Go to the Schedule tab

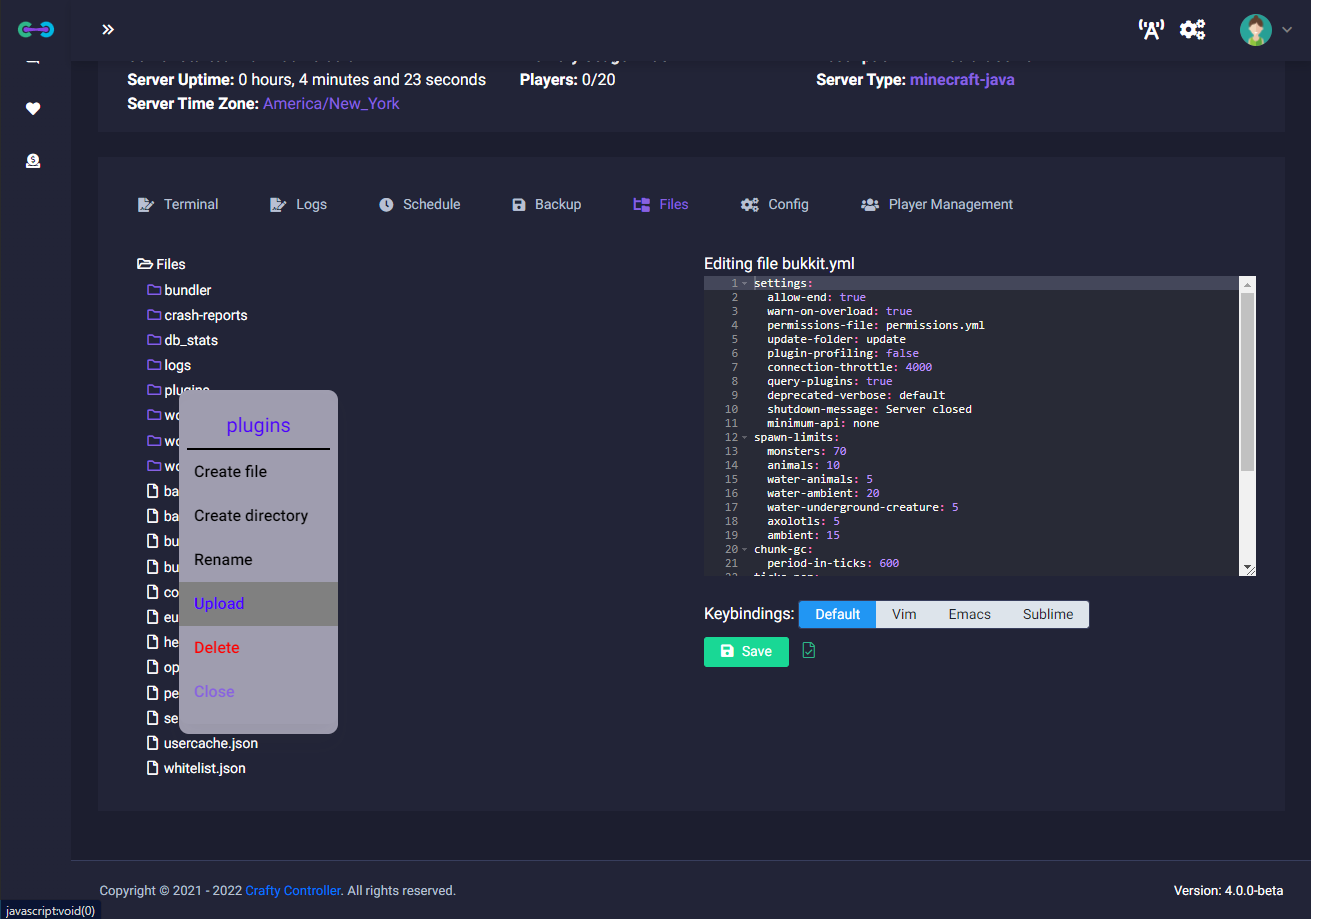pos(420,204)
